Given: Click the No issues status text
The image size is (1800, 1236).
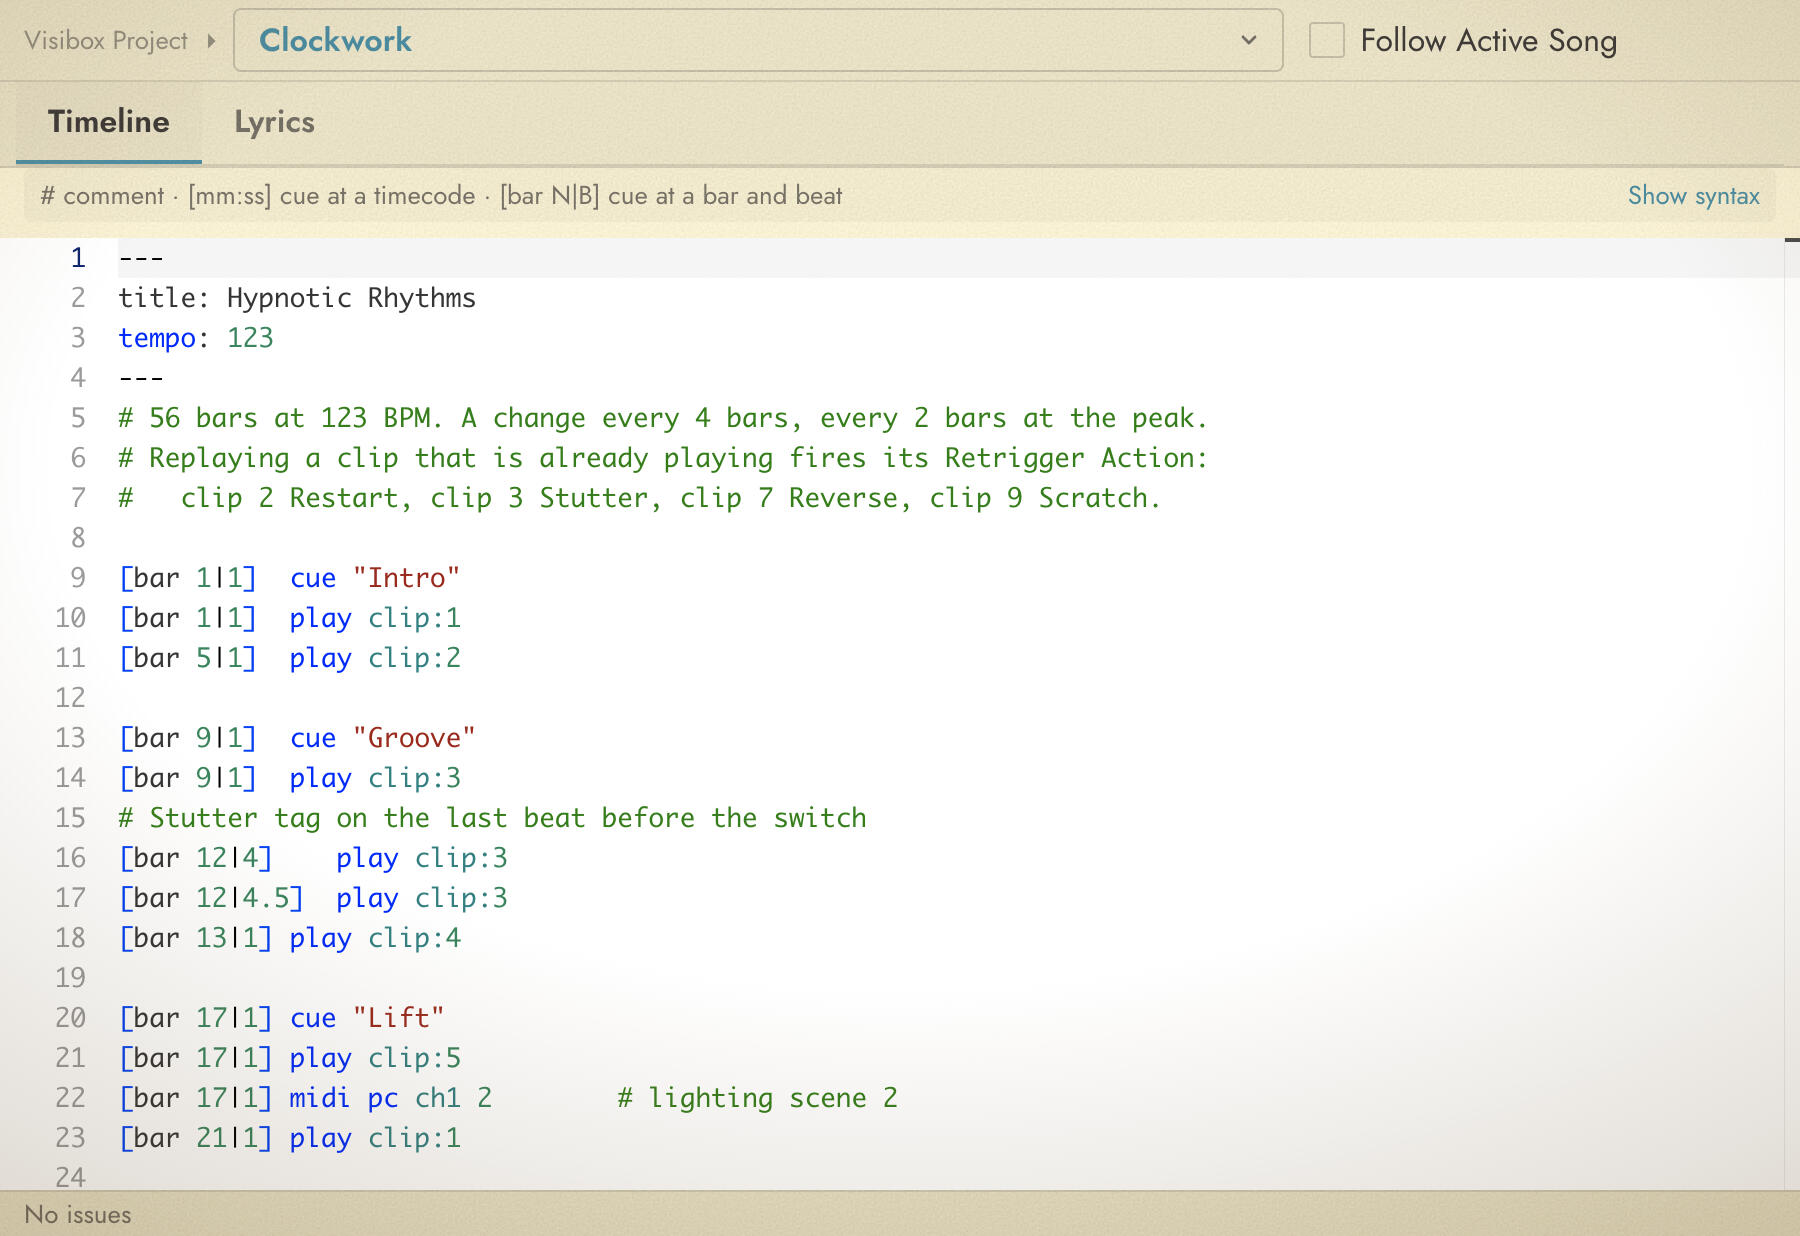Looking at the screenshot, I should pyautogui.click(x=78, y=1215).
